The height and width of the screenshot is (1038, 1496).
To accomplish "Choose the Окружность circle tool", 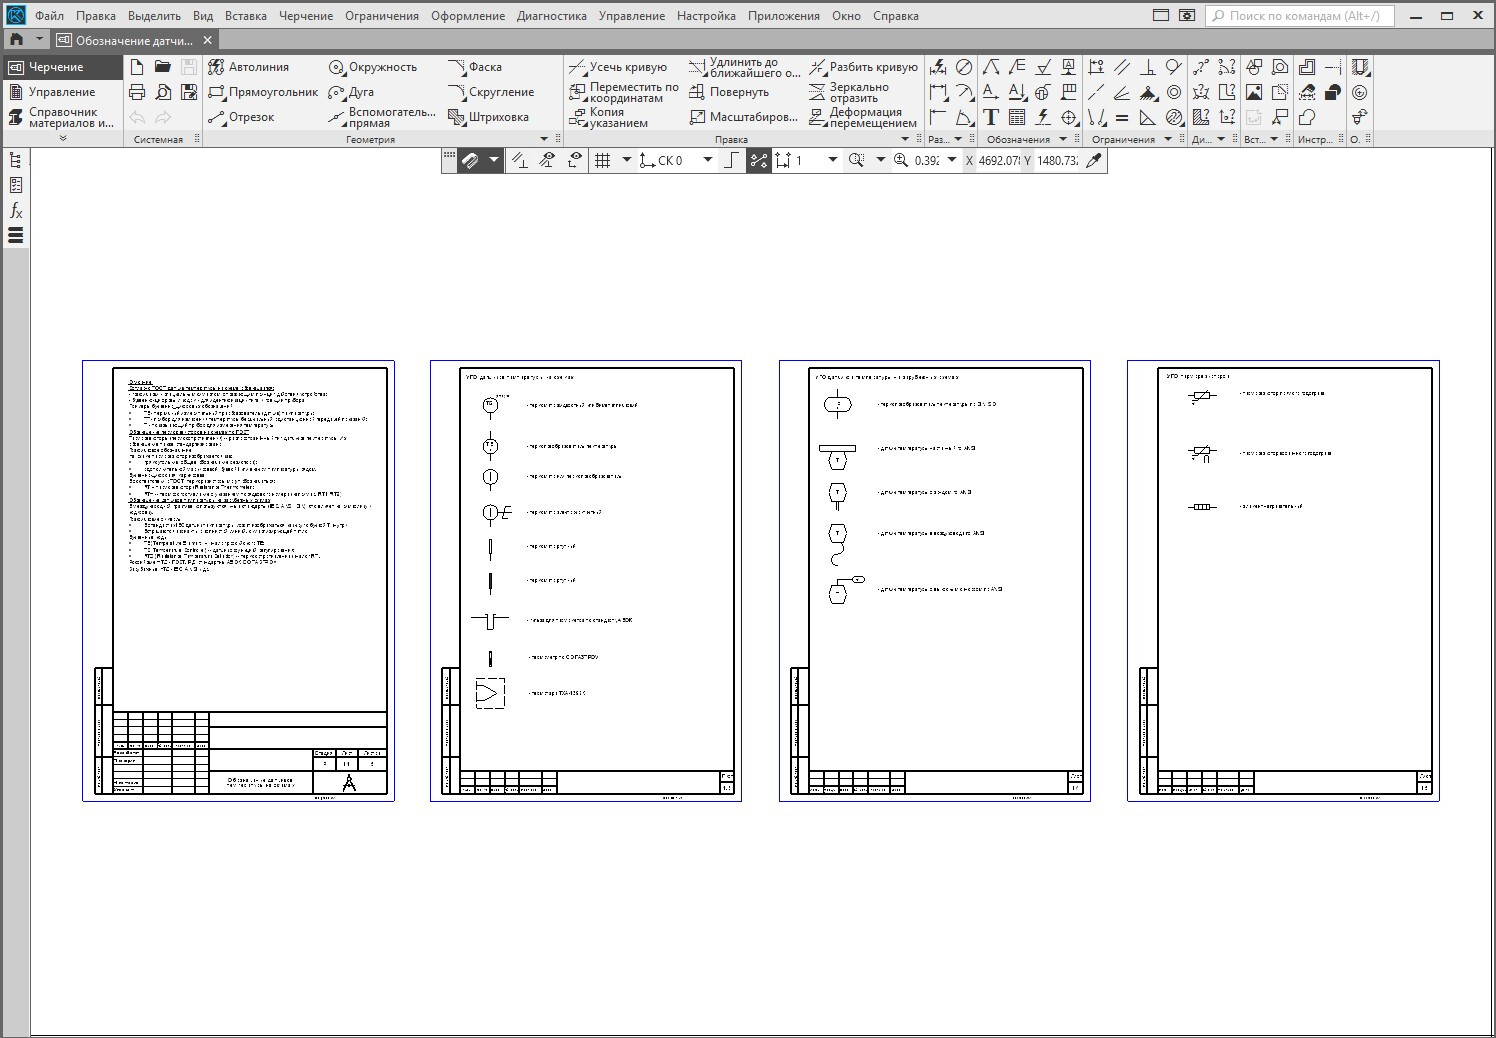I will [x=372, y=67].
